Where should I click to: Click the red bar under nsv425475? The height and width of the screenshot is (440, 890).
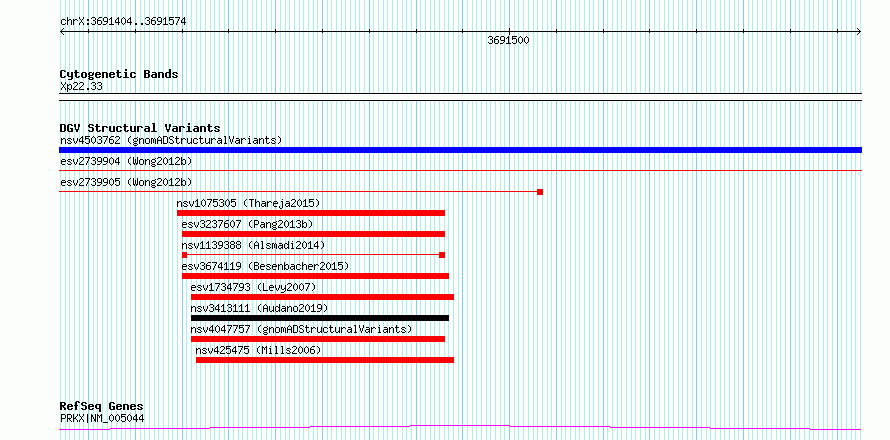tap(325, 360)
